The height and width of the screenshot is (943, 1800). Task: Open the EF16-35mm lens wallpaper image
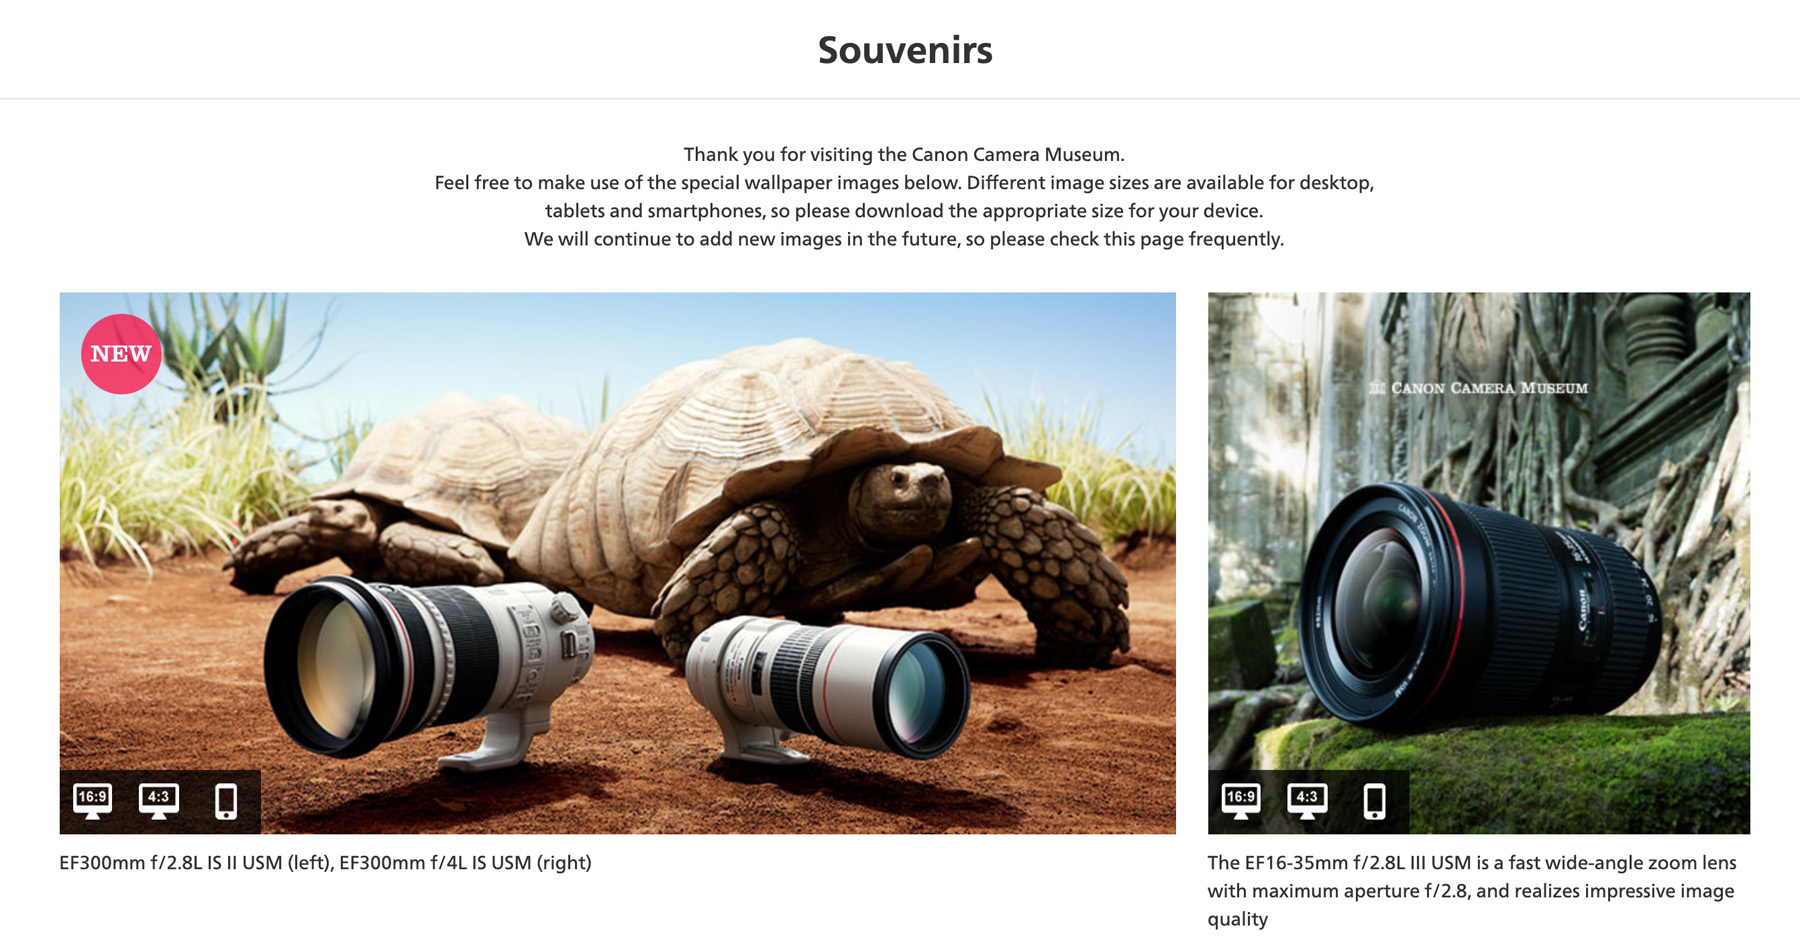click(1479, 563)
